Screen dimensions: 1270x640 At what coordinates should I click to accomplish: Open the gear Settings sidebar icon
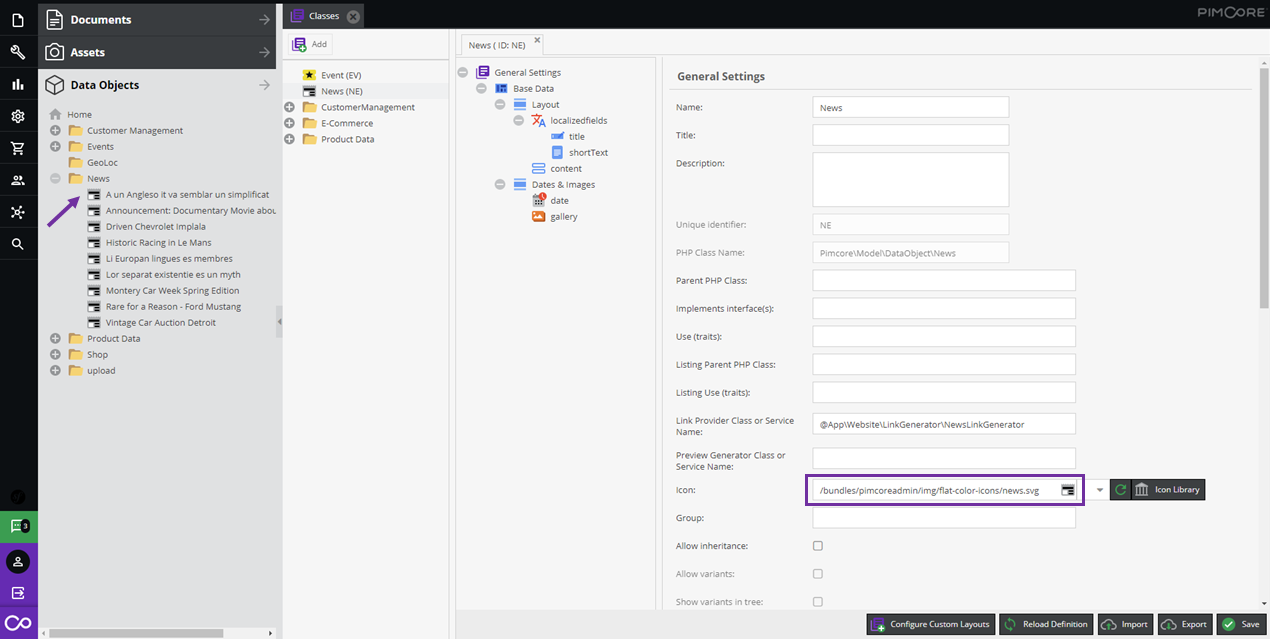tap(18, 117)
